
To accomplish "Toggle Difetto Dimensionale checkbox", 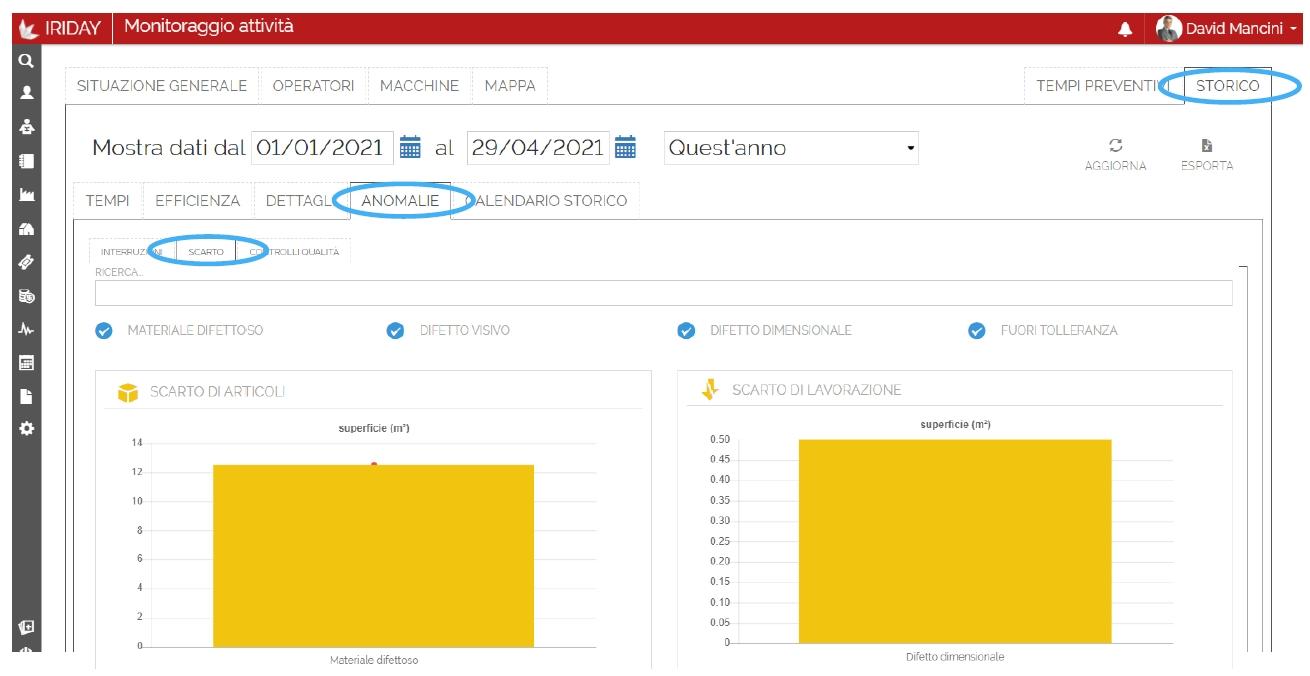I will pyautogui.click(x=686, y=331).
